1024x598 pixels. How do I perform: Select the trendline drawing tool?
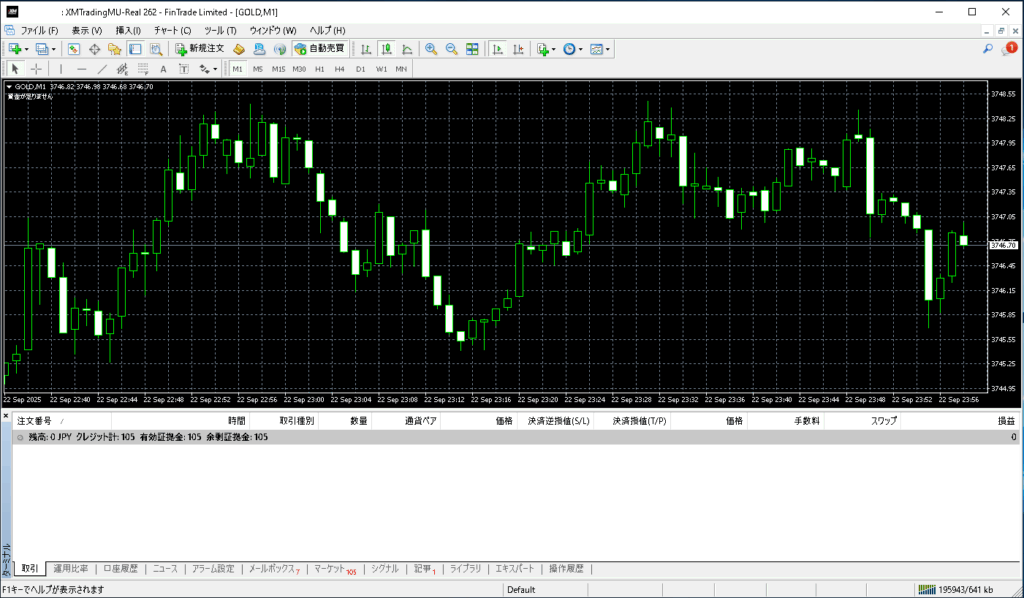click(x=102, y=69)
